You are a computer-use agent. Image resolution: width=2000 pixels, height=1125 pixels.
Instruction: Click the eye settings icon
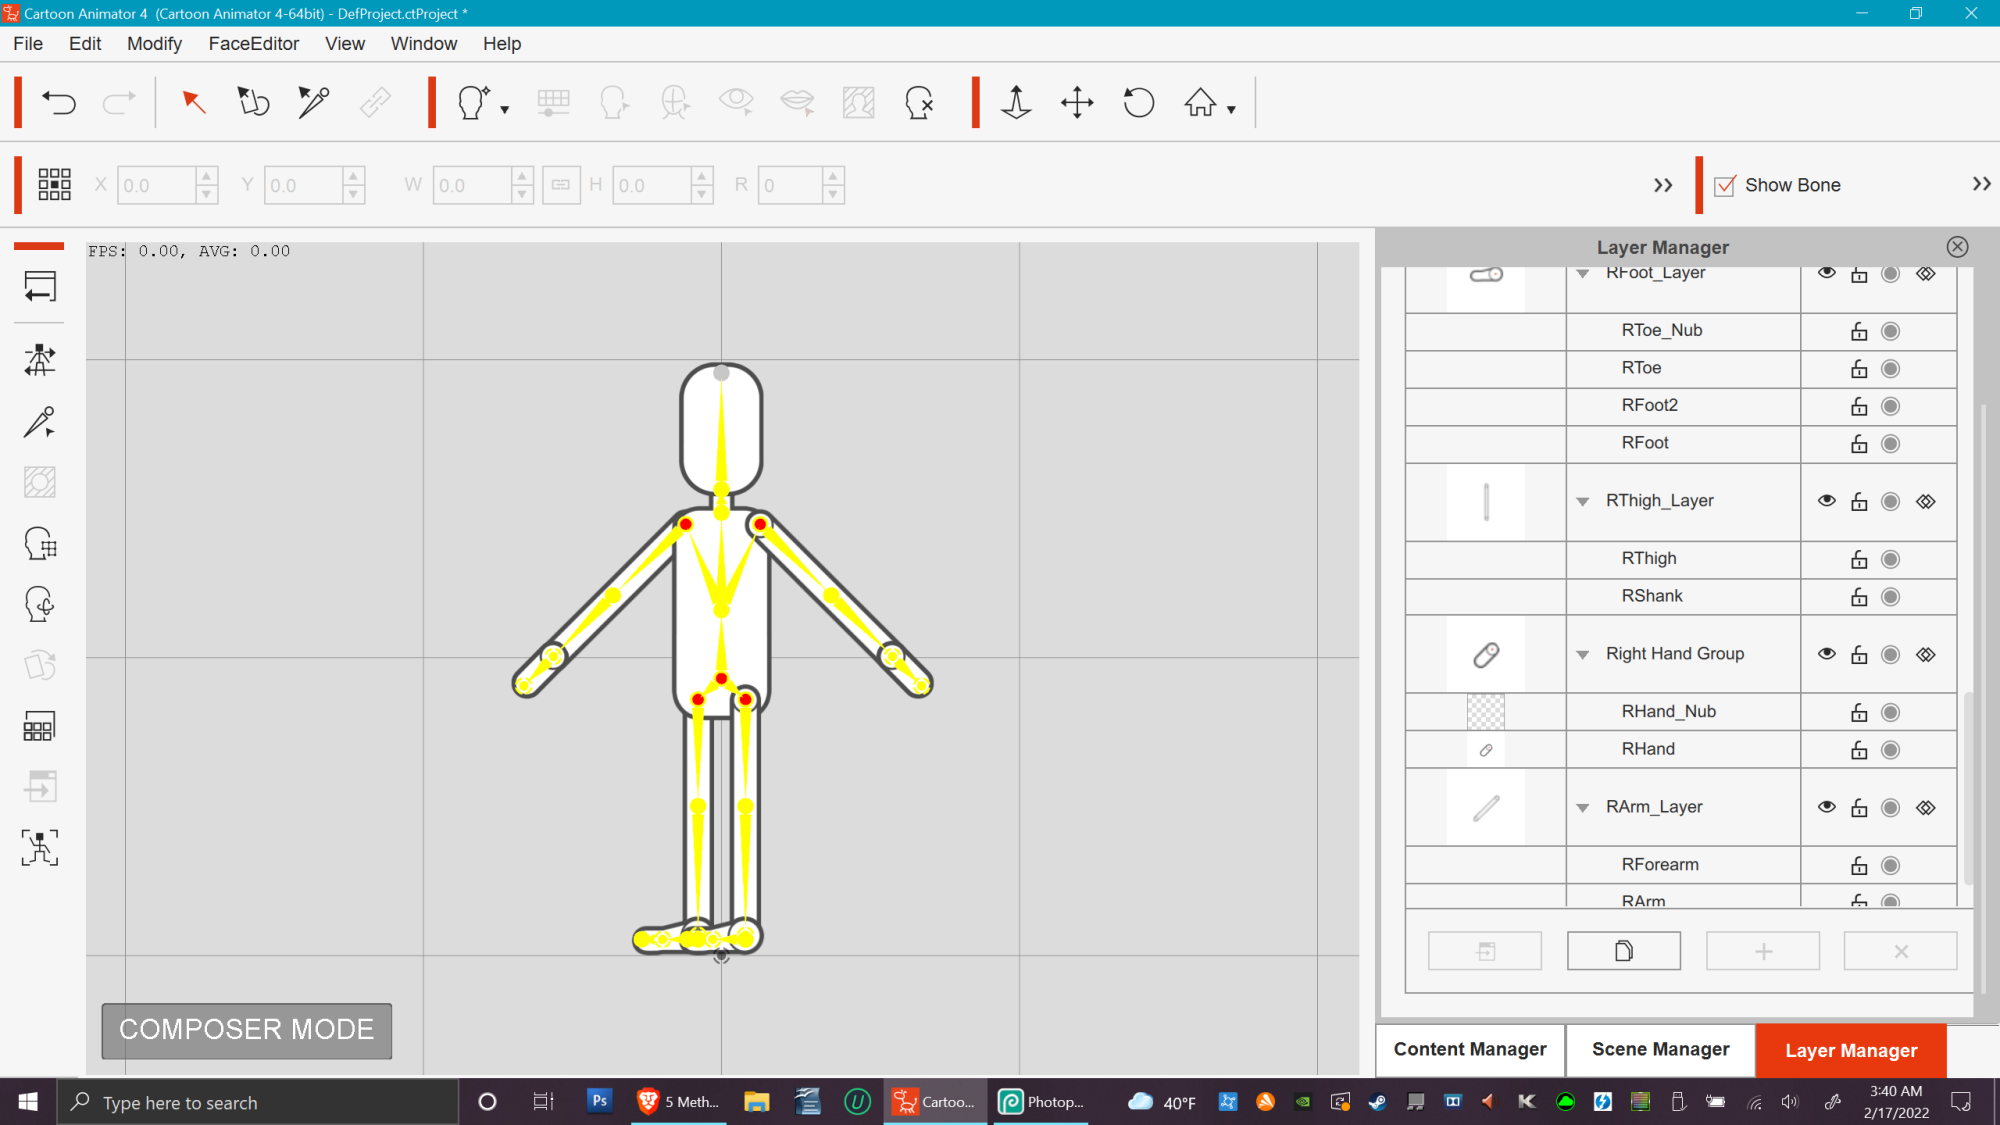point(736,102)
